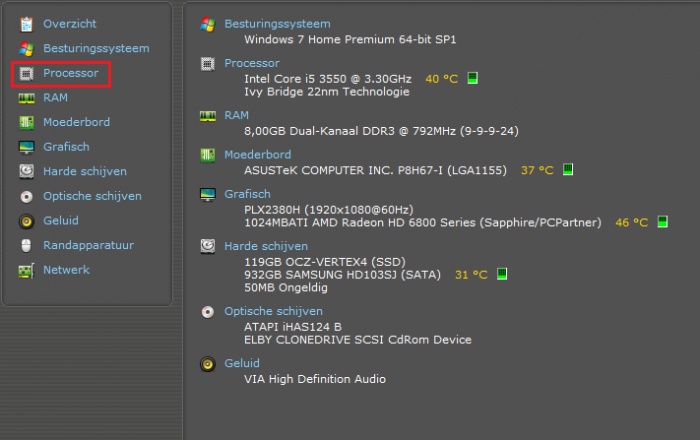700x440 pixels.
Task: Click the Overzicht clipboard icon
Action: coord(26,24)
